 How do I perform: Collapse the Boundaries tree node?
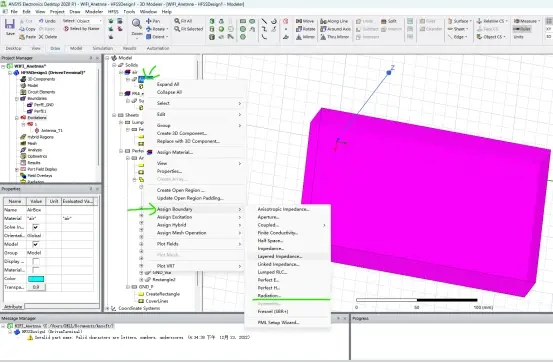pyautogui.click(x=17, y=98)
